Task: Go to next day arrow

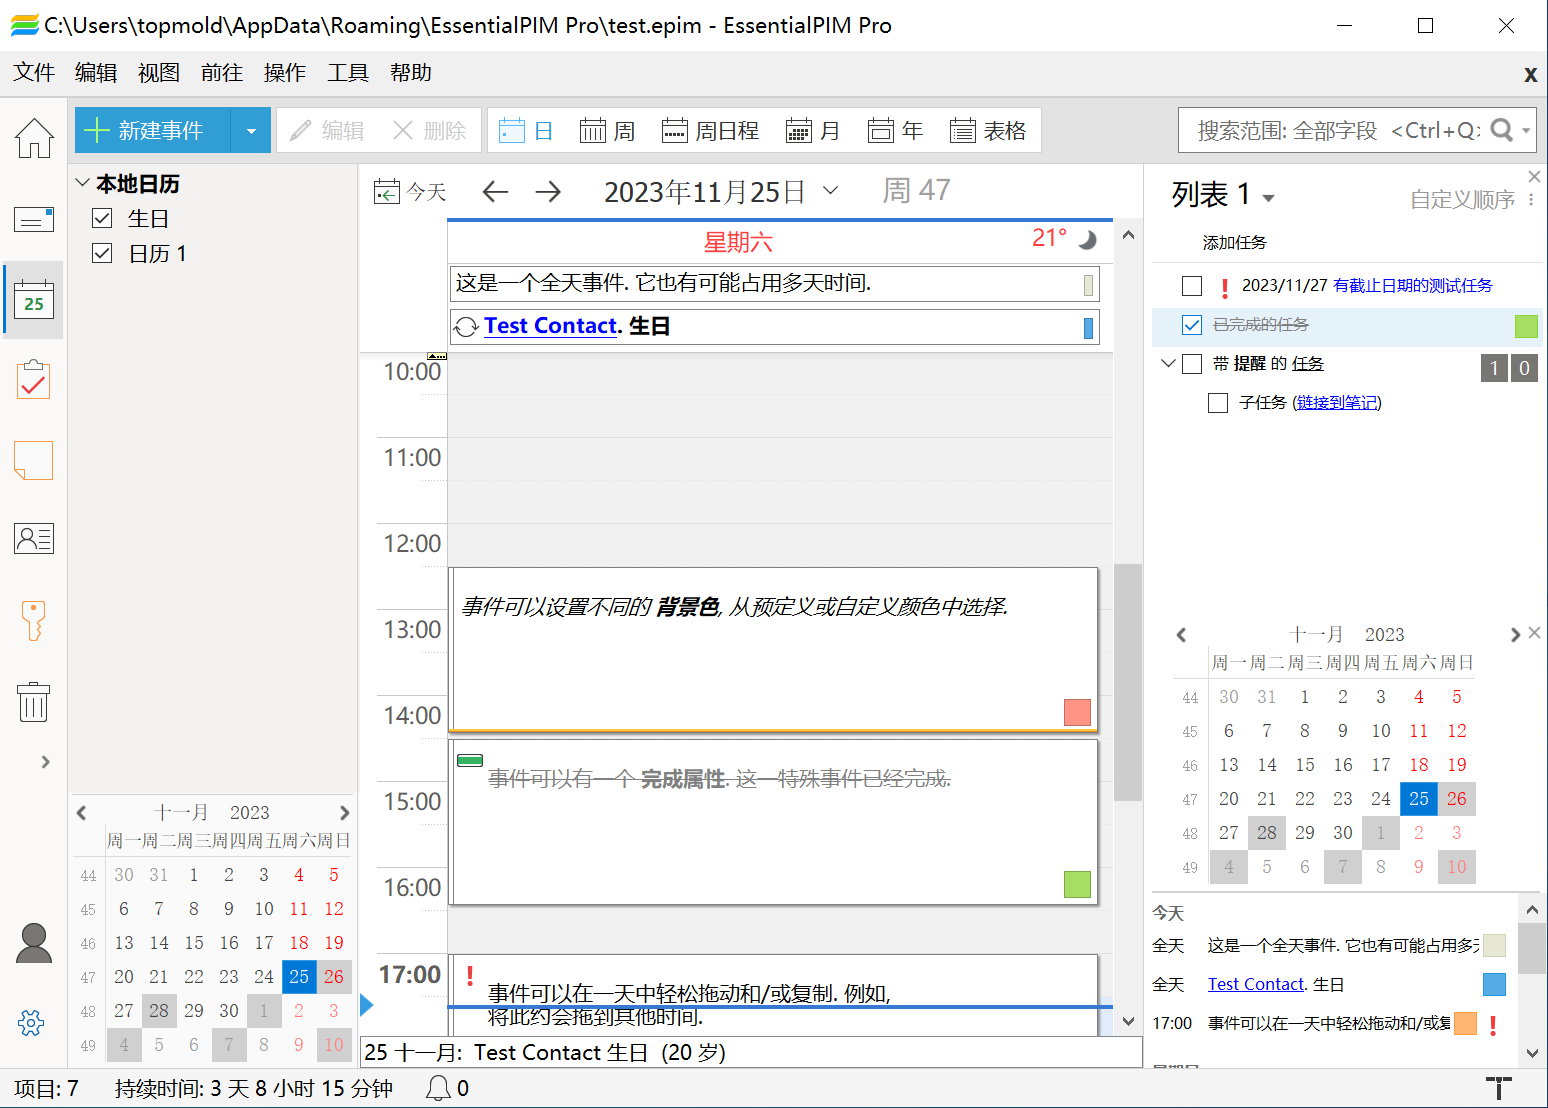Action: tap(548, 191)
